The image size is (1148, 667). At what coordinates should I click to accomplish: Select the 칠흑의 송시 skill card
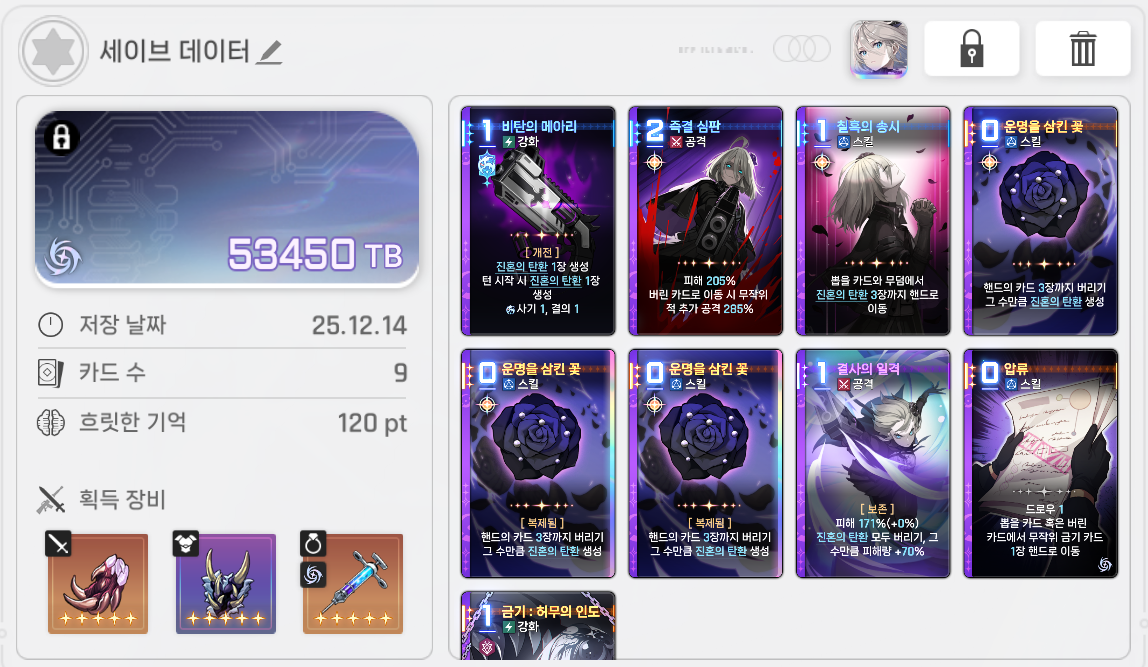coord(873,220)
